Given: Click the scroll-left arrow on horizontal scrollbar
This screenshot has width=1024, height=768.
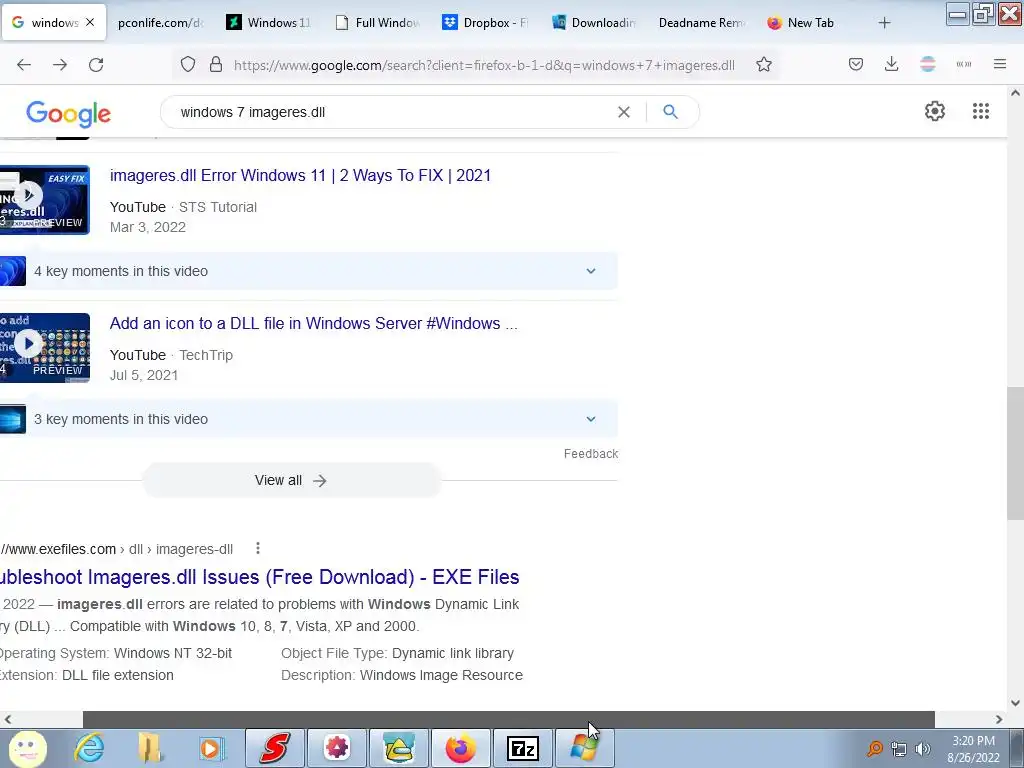Looking at the screenshot, I should pos(7,720).
